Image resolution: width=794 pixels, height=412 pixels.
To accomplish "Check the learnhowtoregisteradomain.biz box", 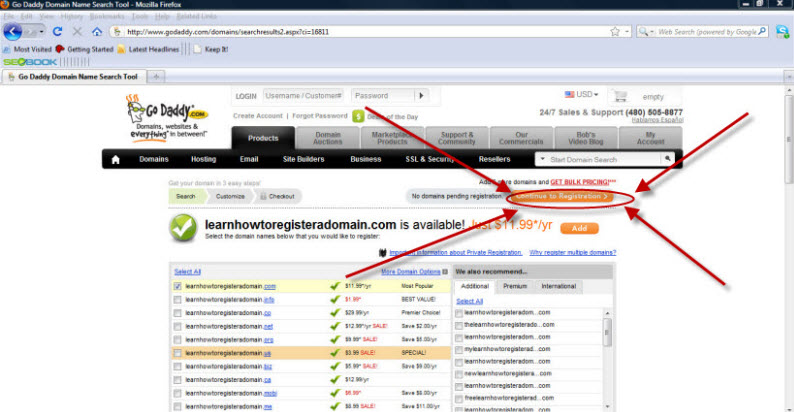I will point(177,366).
